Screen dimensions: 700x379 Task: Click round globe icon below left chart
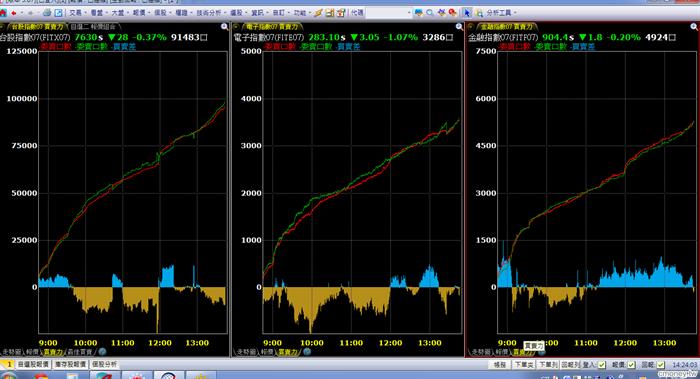[x=102, y=352]
